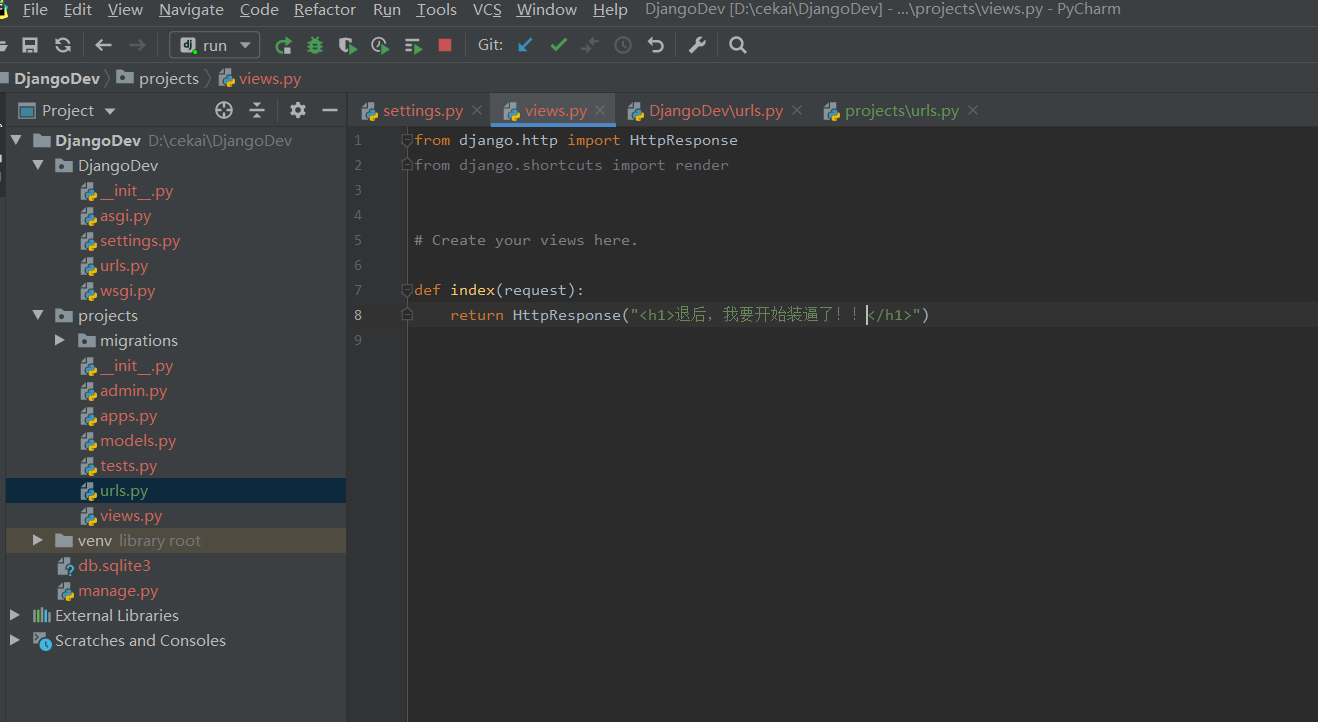
Task: Collapse the projects folder in the tree
Action: pyautogui.click(x=38, y=316)
